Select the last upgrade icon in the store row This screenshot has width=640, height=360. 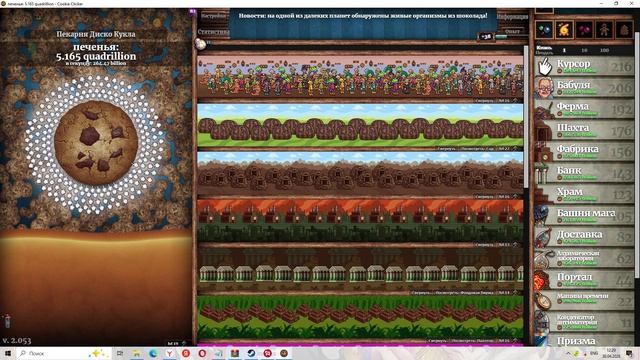point(624,30)
